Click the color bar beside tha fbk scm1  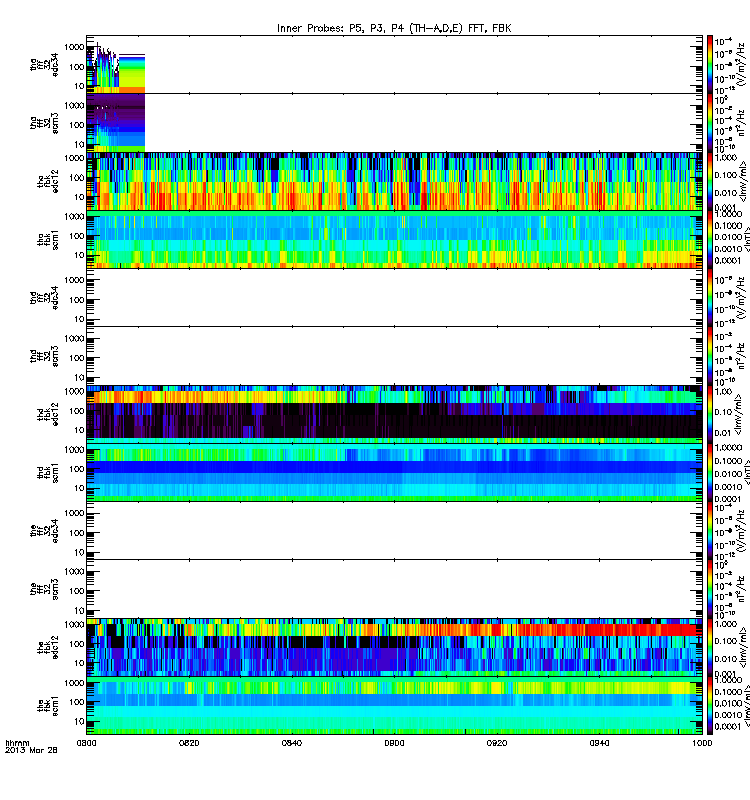coord(710,240)
